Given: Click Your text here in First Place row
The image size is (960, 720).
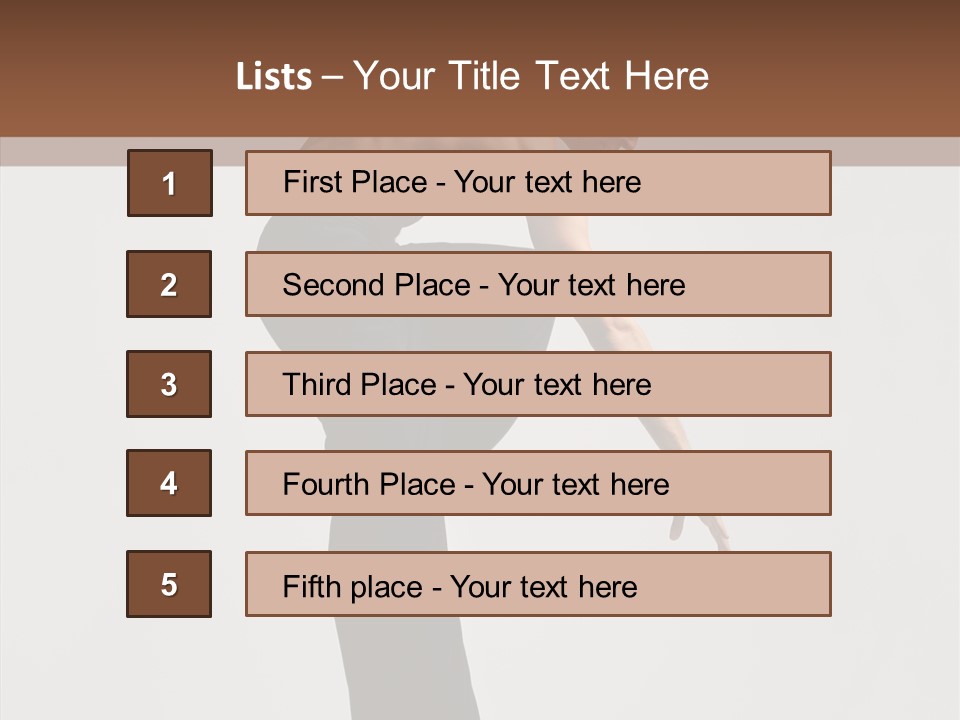Looking at the screenshot, I should coord(547,182).
